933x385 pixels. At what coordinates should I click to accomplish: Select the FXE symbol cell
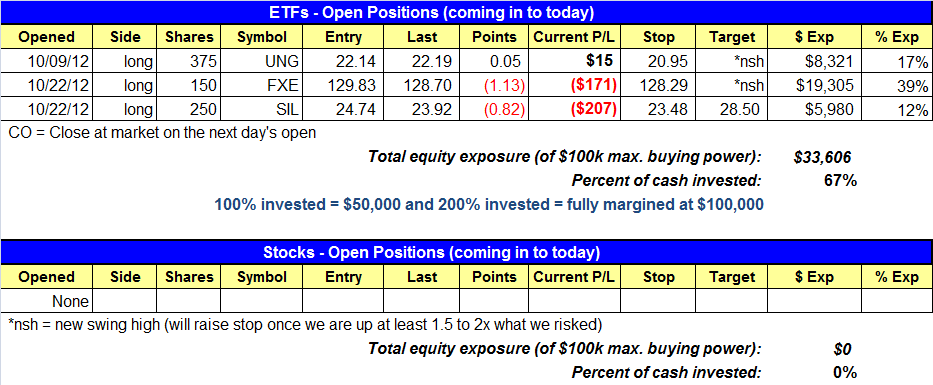(262, 86)
